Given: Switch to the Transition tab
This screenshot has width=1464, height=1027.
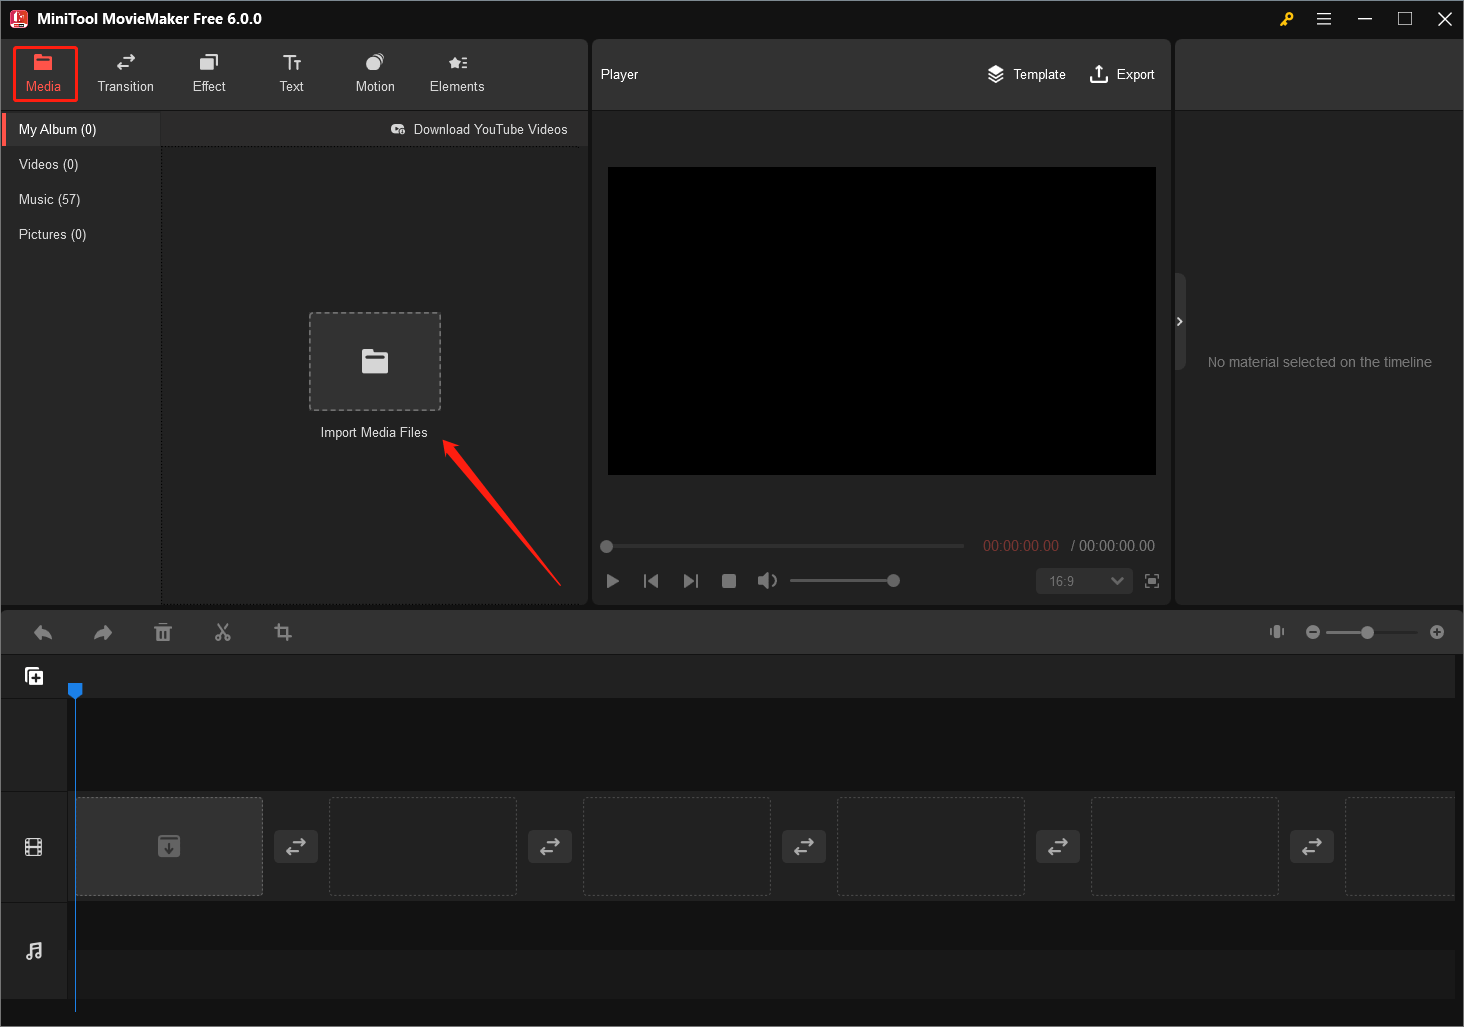Looking at the screenshot, I should [126, 74].
